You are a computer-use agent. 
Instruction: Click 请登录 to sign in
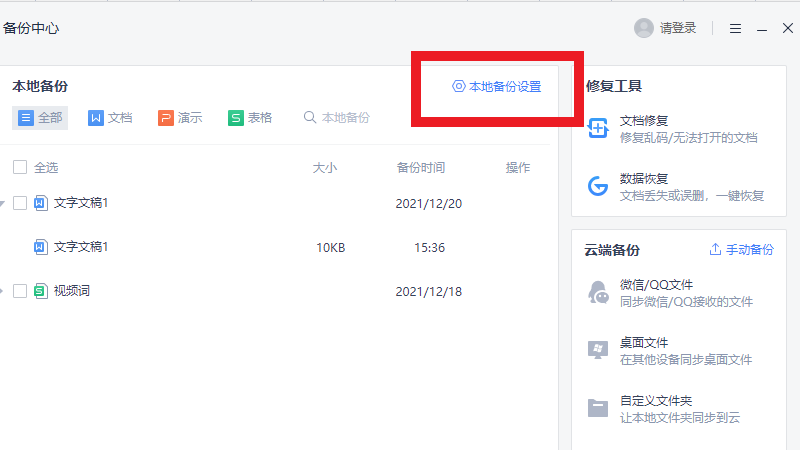click(x=678, y=28)
